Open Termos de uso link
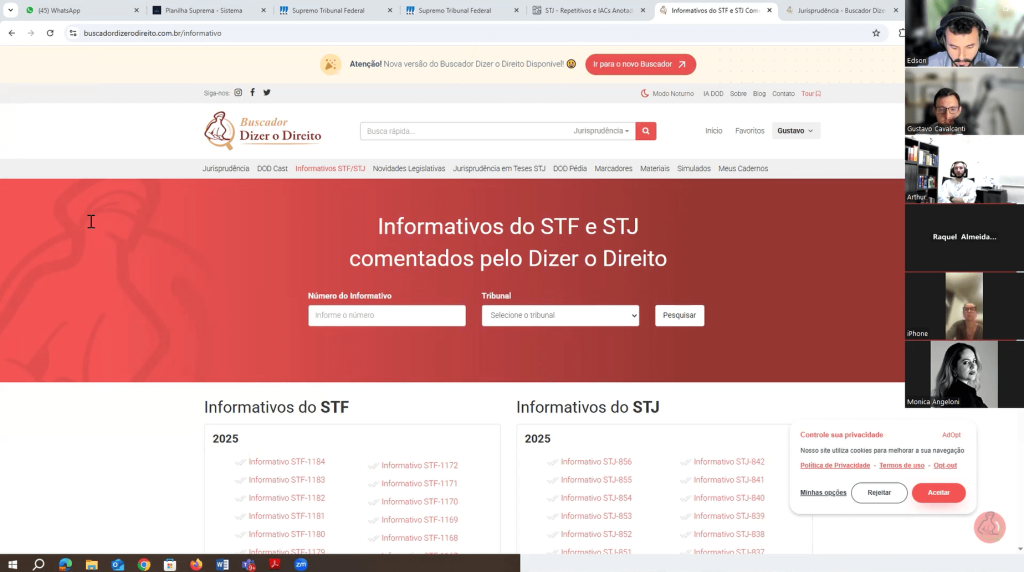Screen dimensions: 1024x572 click(902, 466)
